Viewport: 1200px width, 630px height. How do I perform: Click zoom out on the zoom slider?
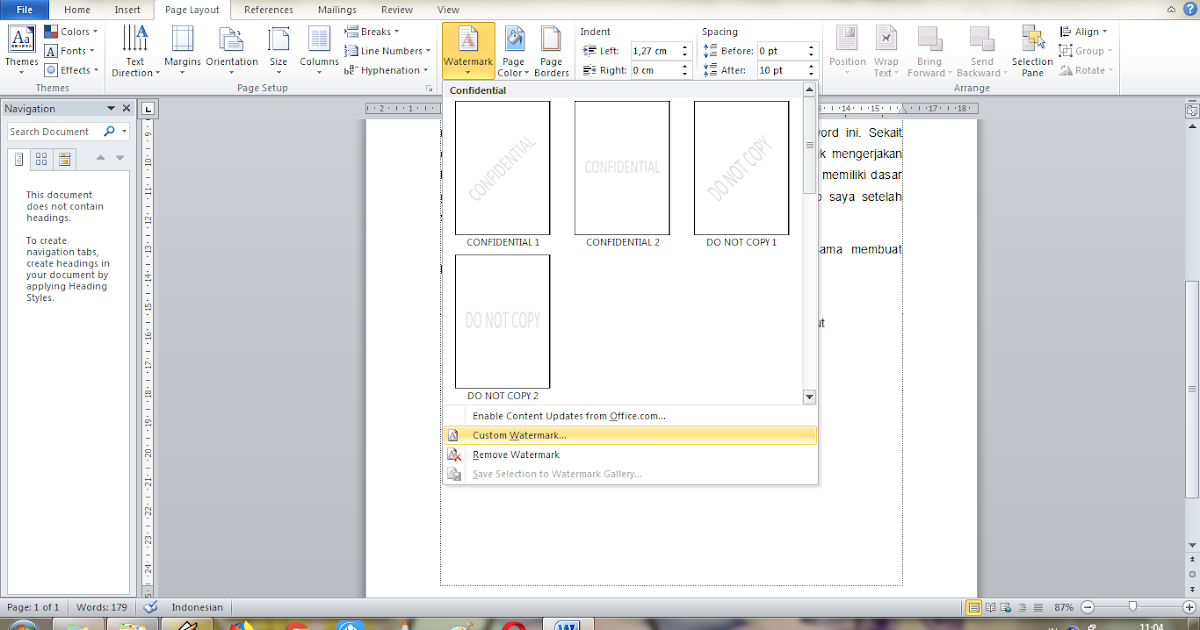tap(1087, 607)
